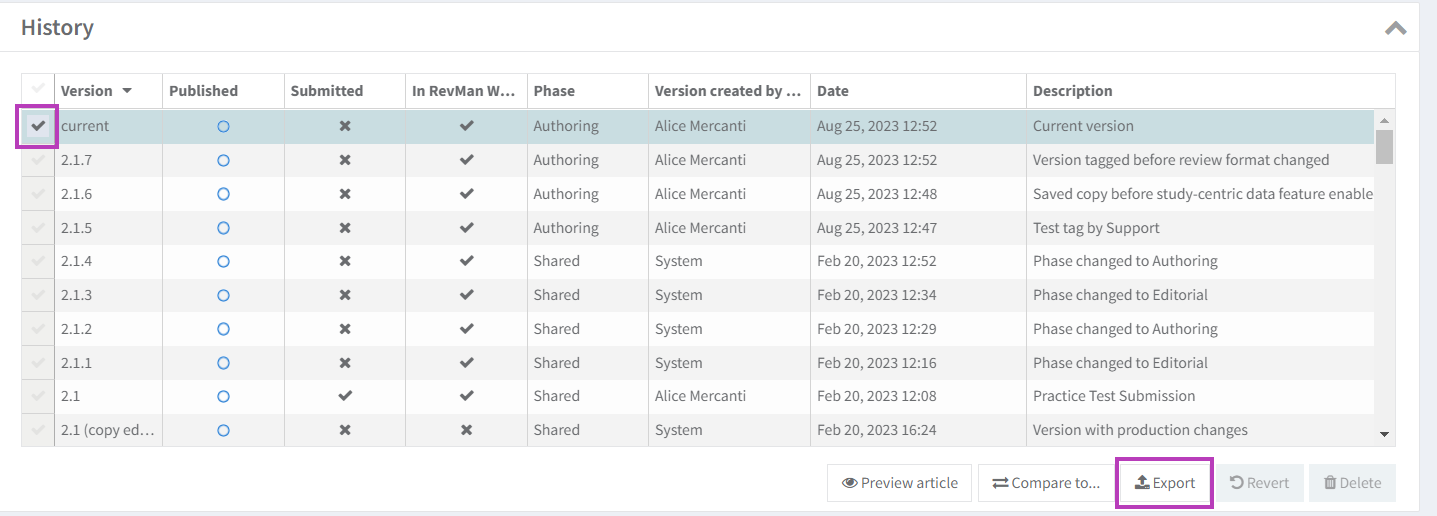
Task: Click the submitted X icon for version 2.1.5
Action: coord(345,228)
